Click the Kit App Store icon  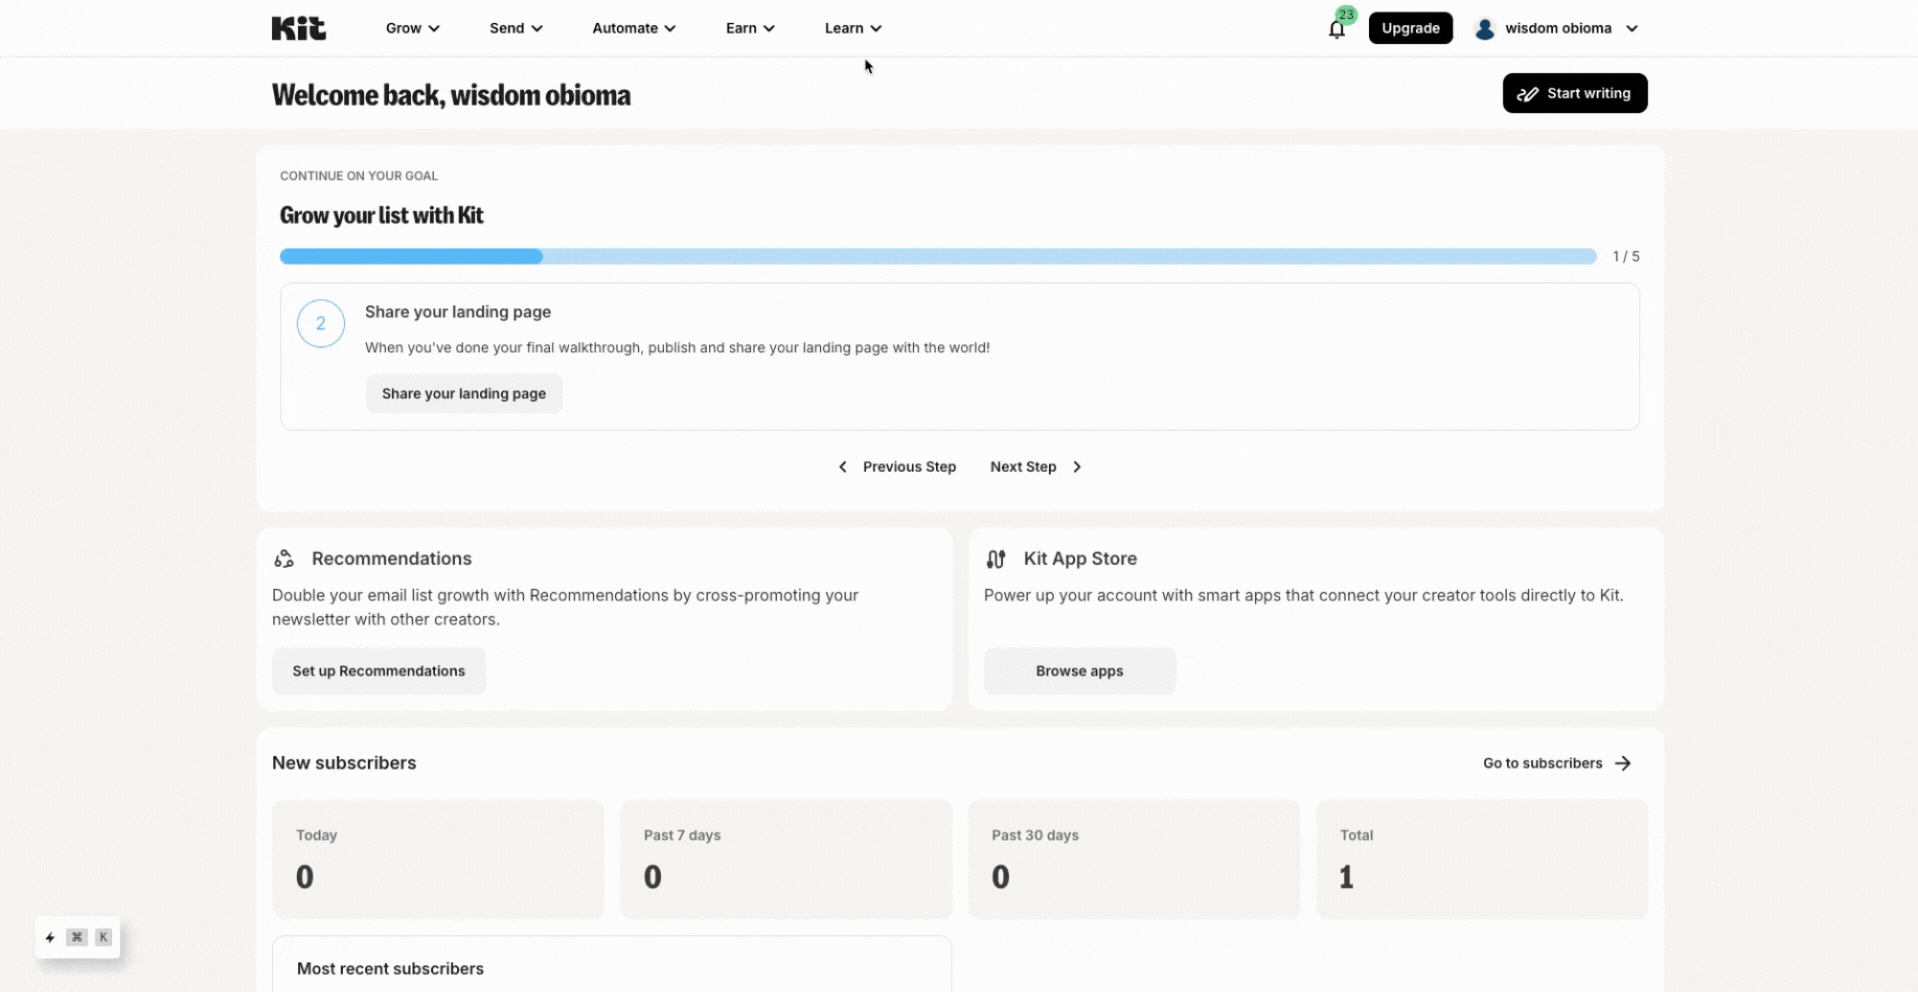[996, 559]
